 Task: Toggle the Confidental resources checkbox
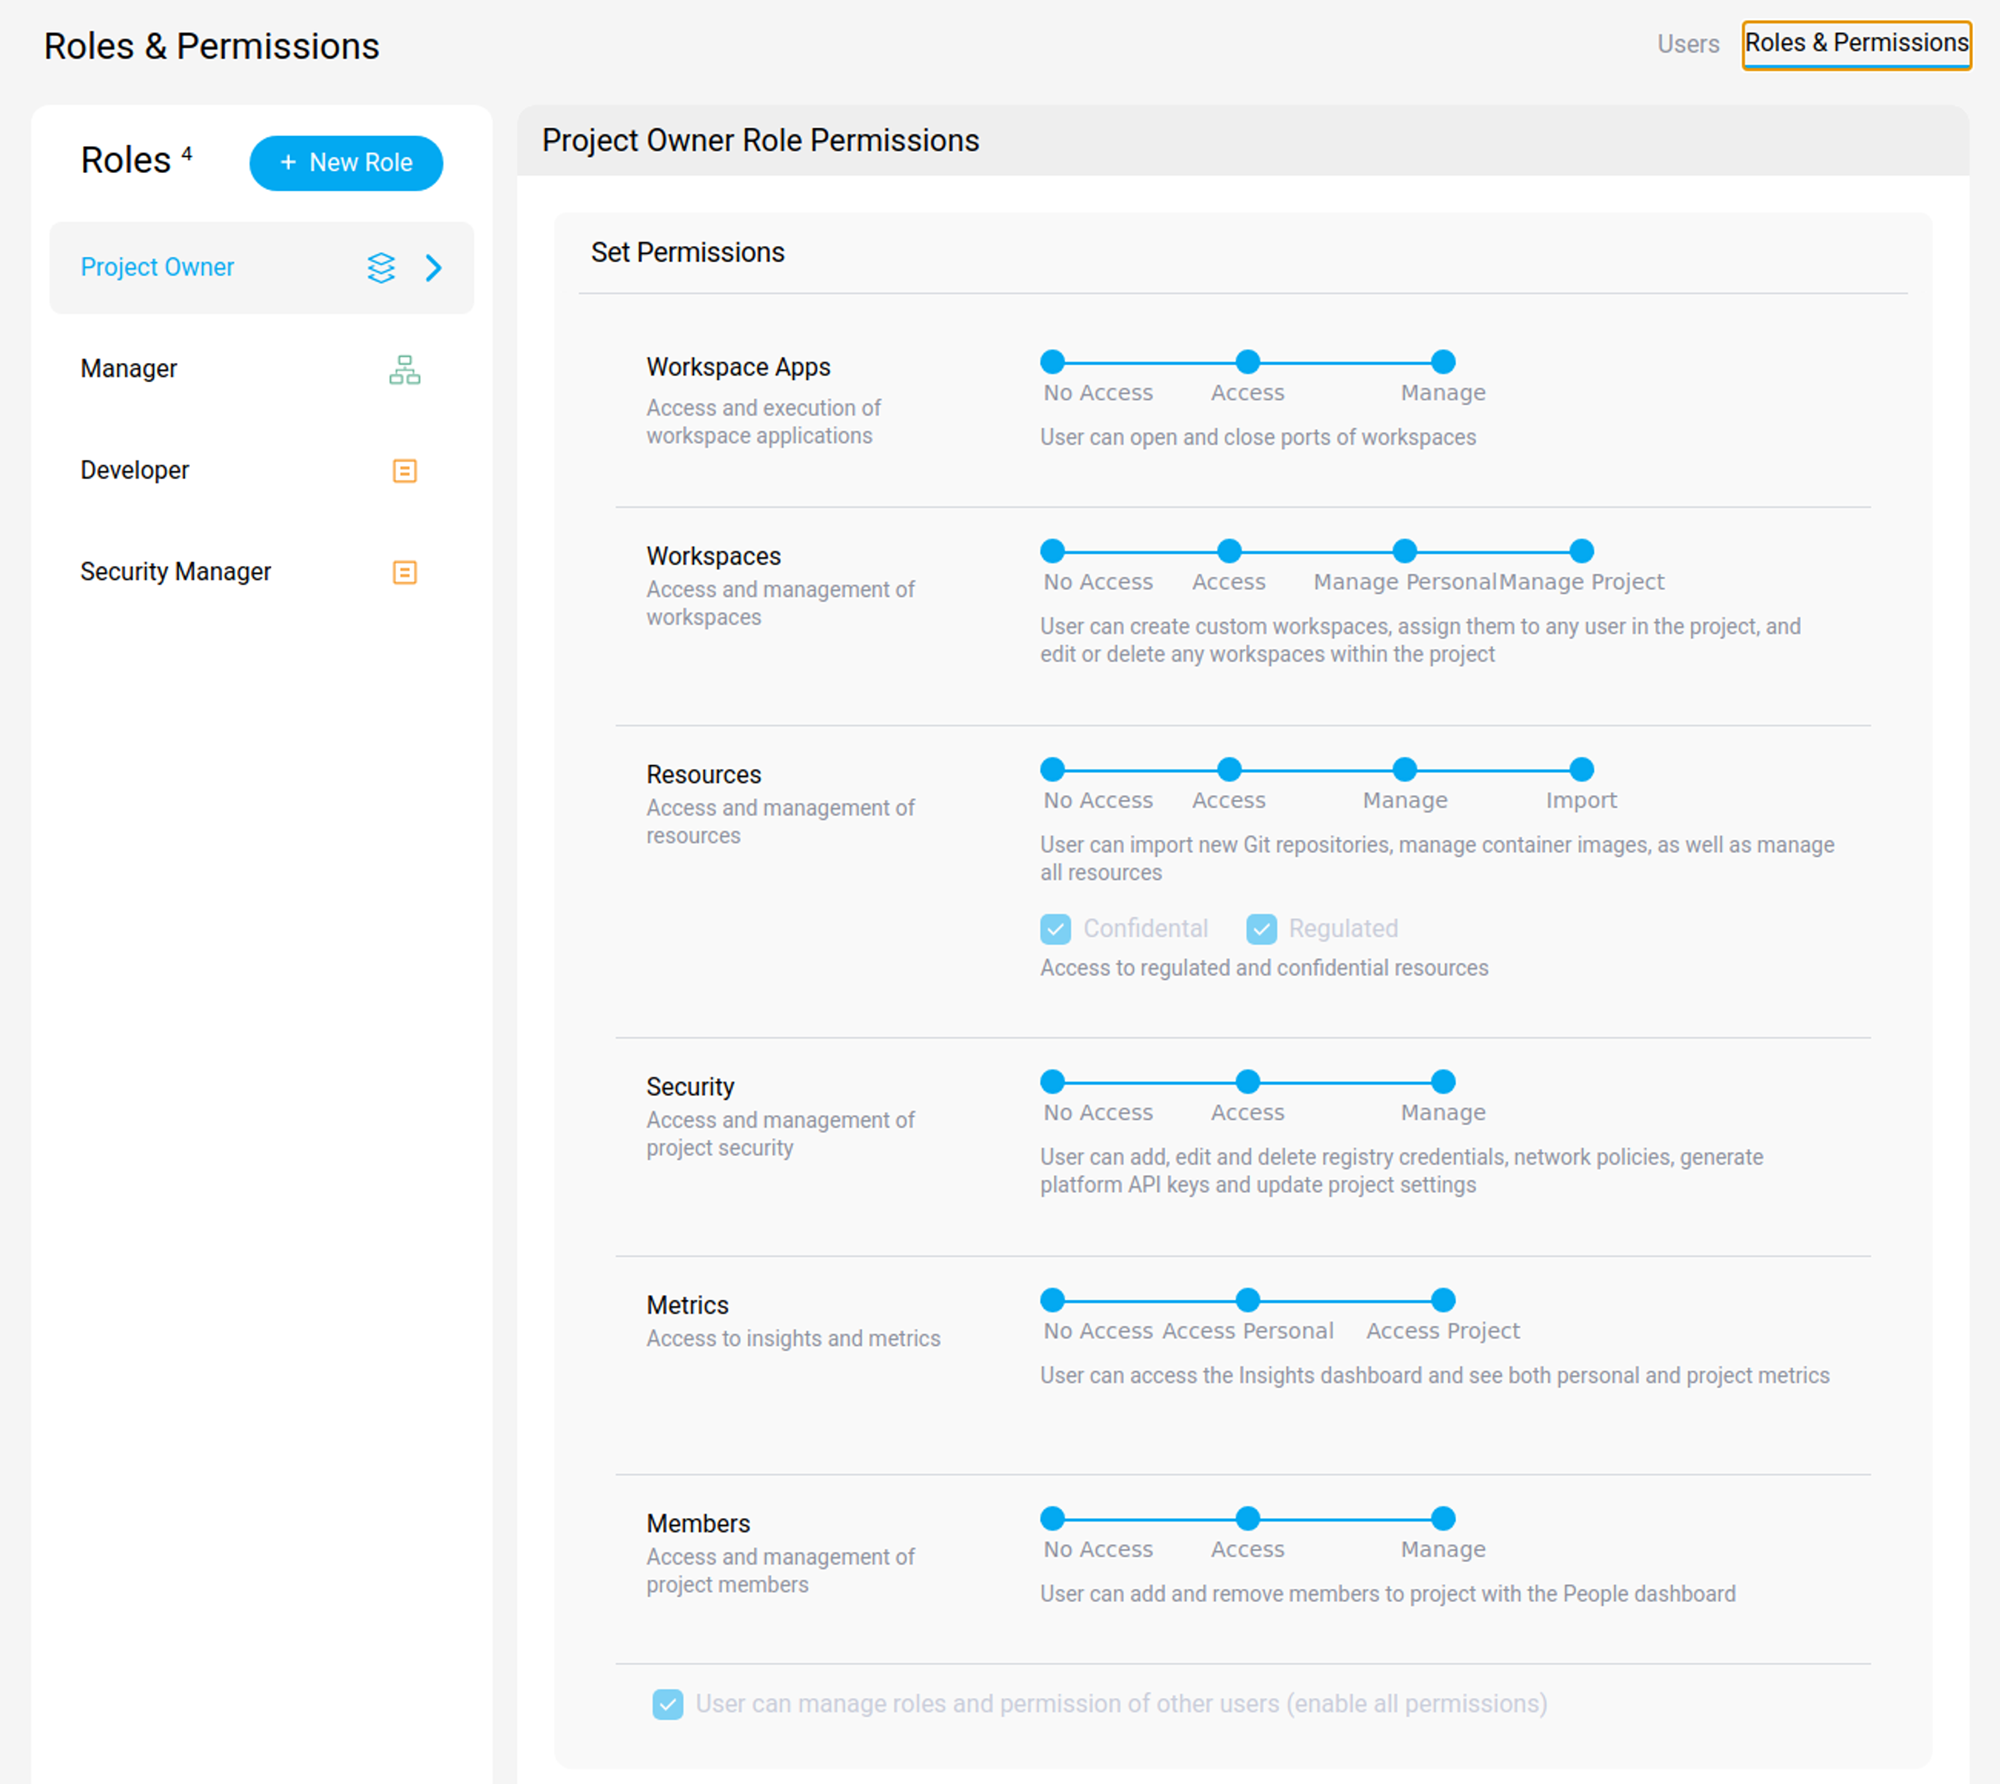[x=1055, y=928]
